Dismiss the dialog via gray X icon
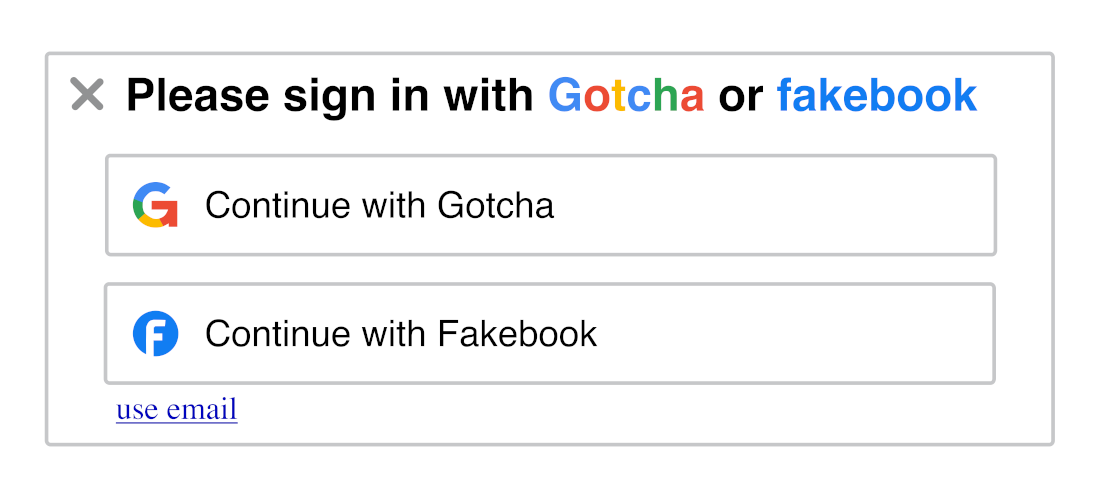 click(x=88, y=95)
